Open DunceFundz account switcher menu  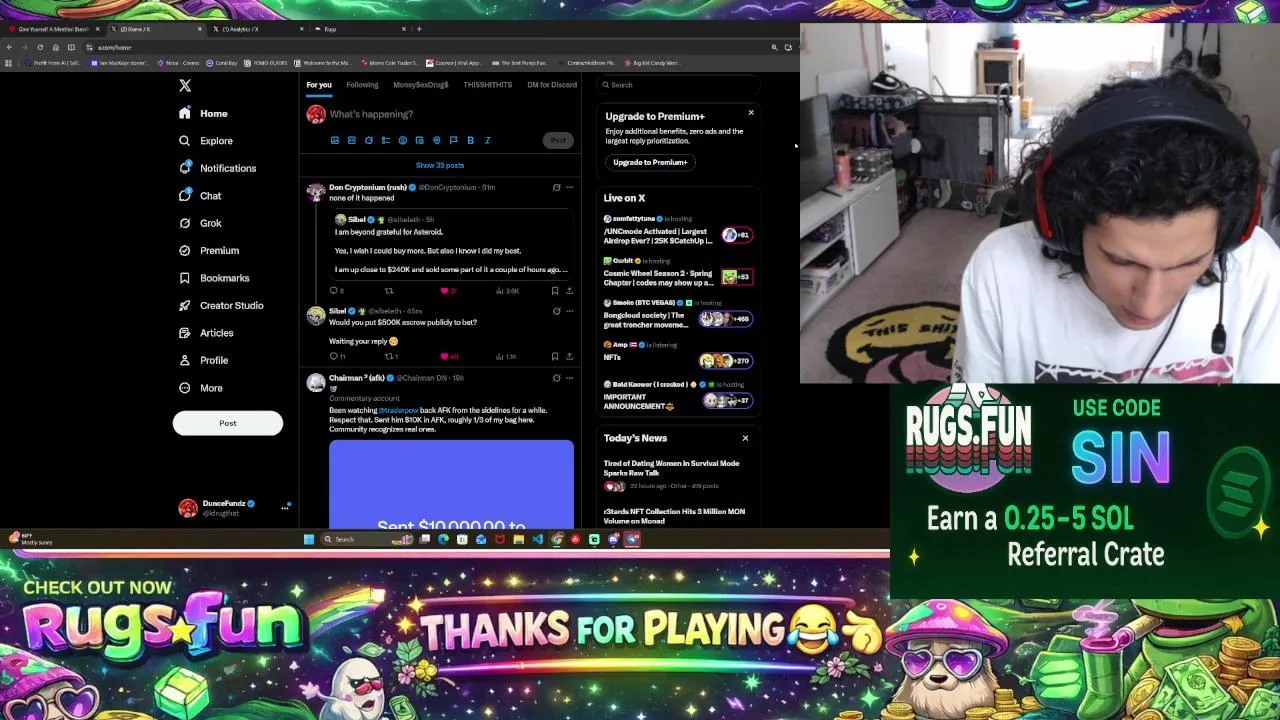point(235,508)
